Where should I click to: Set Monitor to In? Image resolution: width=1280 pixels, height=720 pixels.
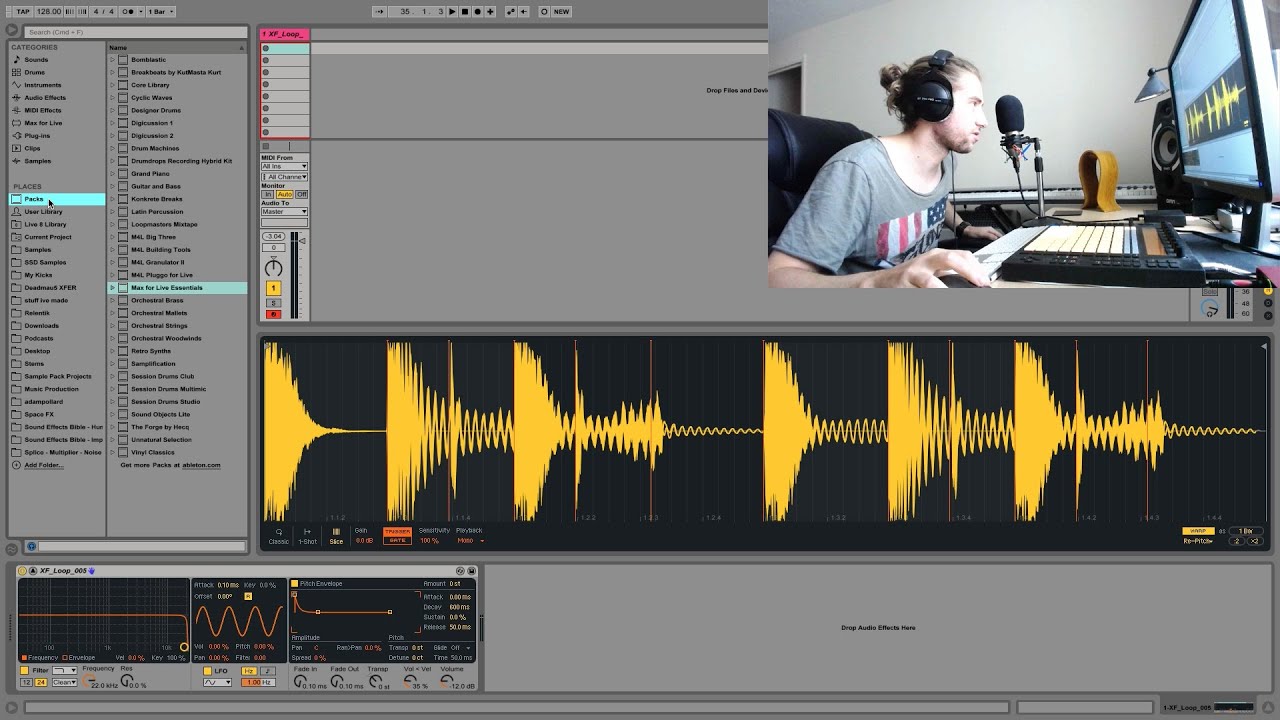pyautogui.click(x=267, y=194)
